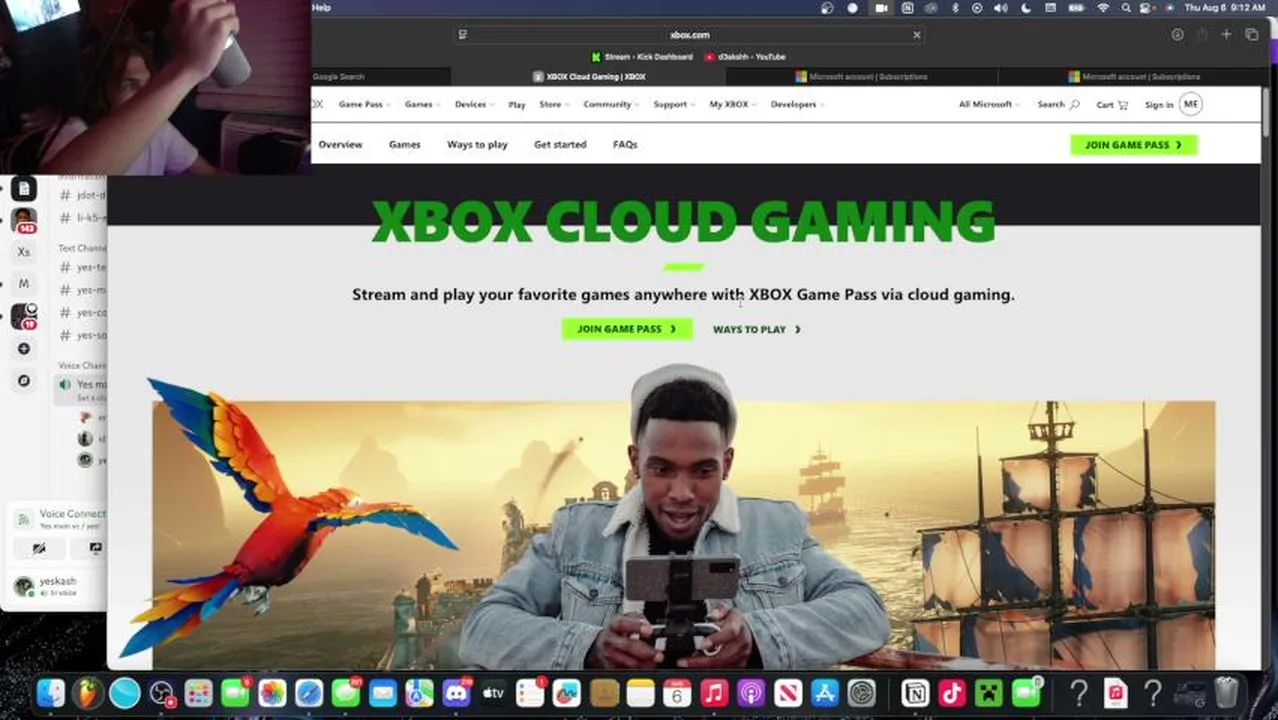
Task: Open a new browser tab with plus icon
Action: click(x=1227, y=35)
